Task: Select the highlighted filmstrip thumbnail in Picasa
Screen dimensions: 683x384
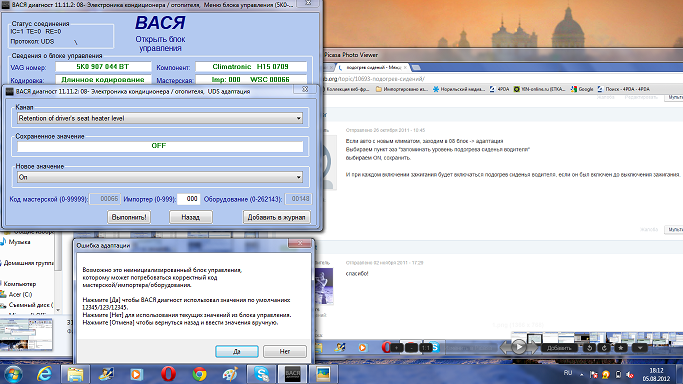Action: pyautogui.click(x=534, y=339)
